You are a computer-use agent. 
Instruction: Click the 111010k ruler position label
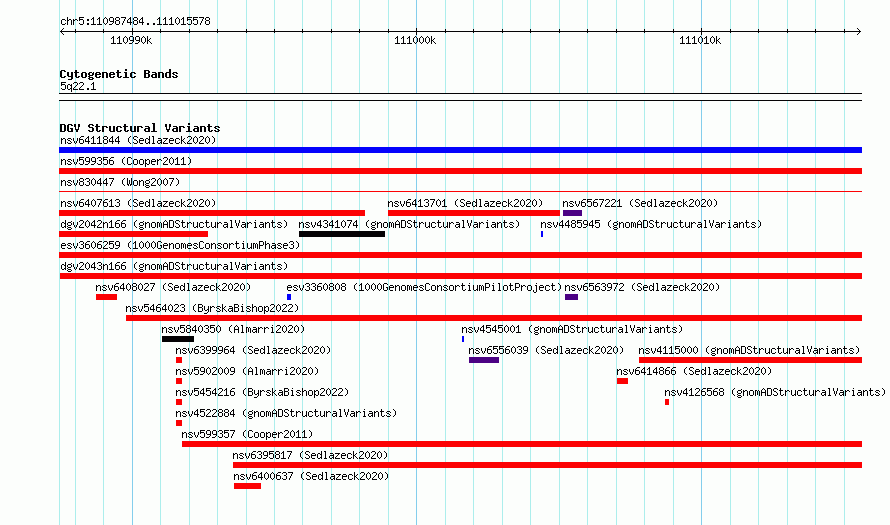click(x=700, y=40)
